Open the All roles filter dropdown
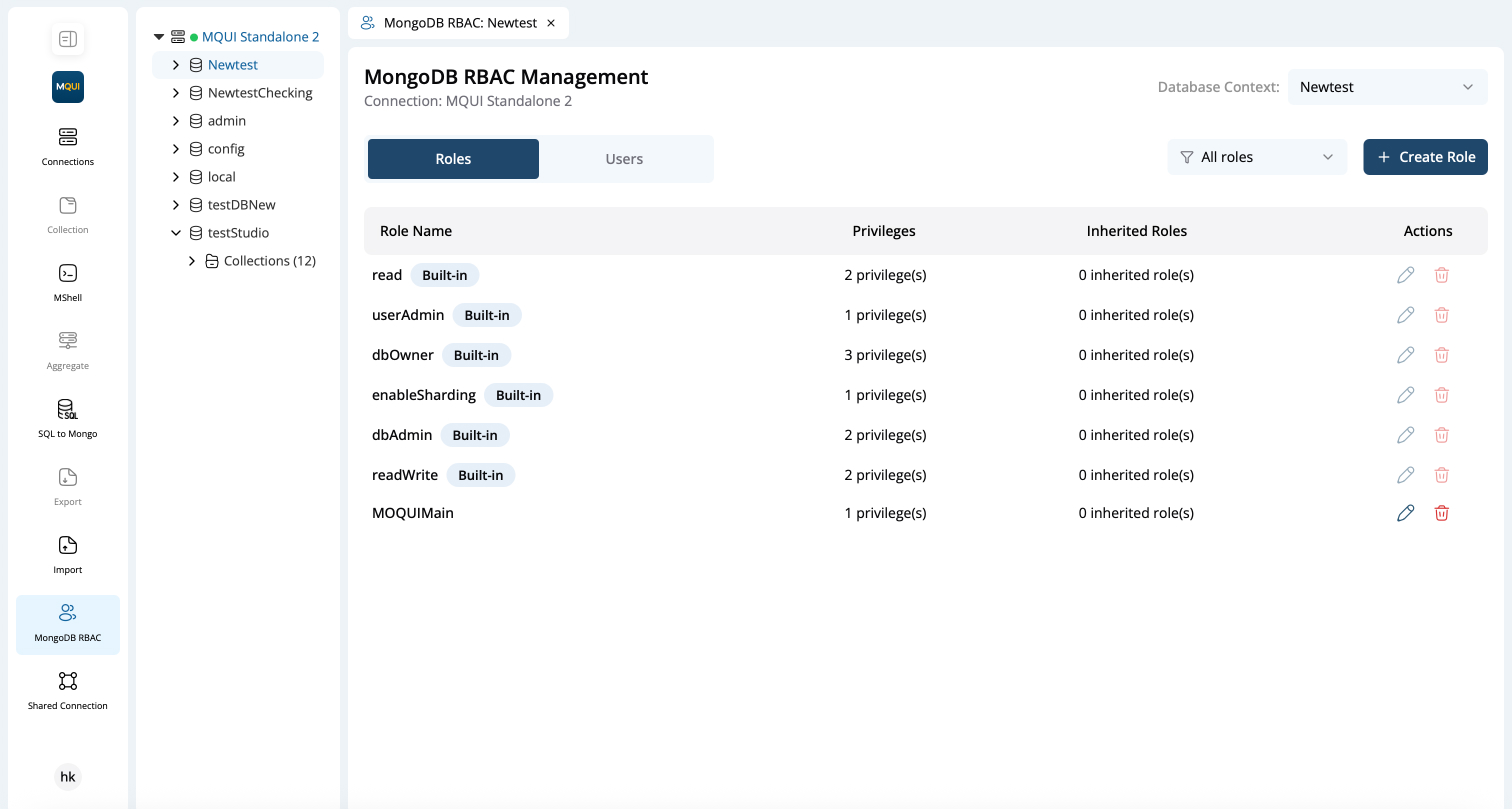 click(x=1256, y=157)
